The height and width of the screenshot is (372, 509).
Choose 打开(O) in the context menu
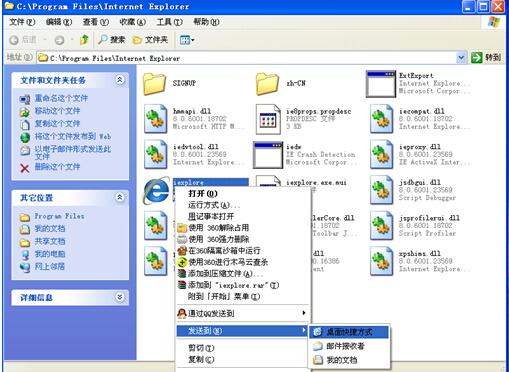(203, 194)
